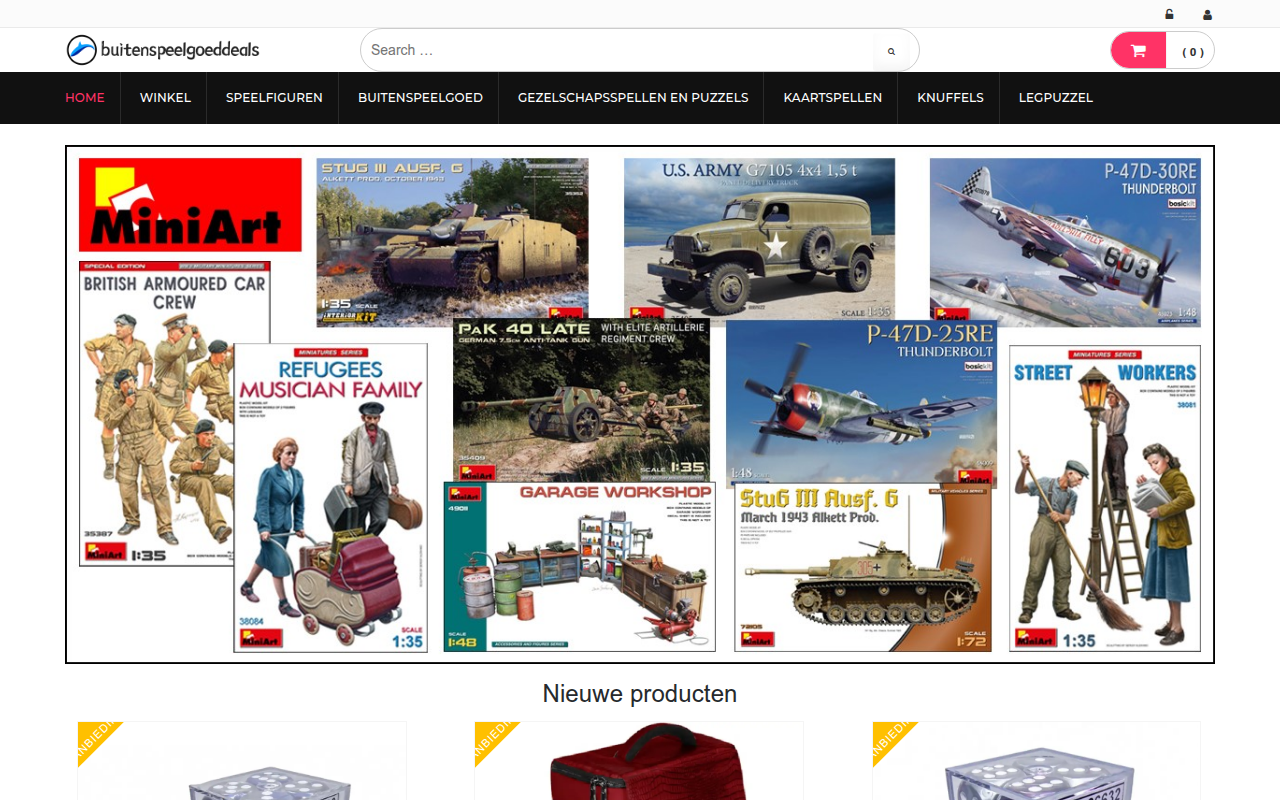The image size is (1280, 800).
Task: Click the MiniArt banner image
Action: [640, 404]
